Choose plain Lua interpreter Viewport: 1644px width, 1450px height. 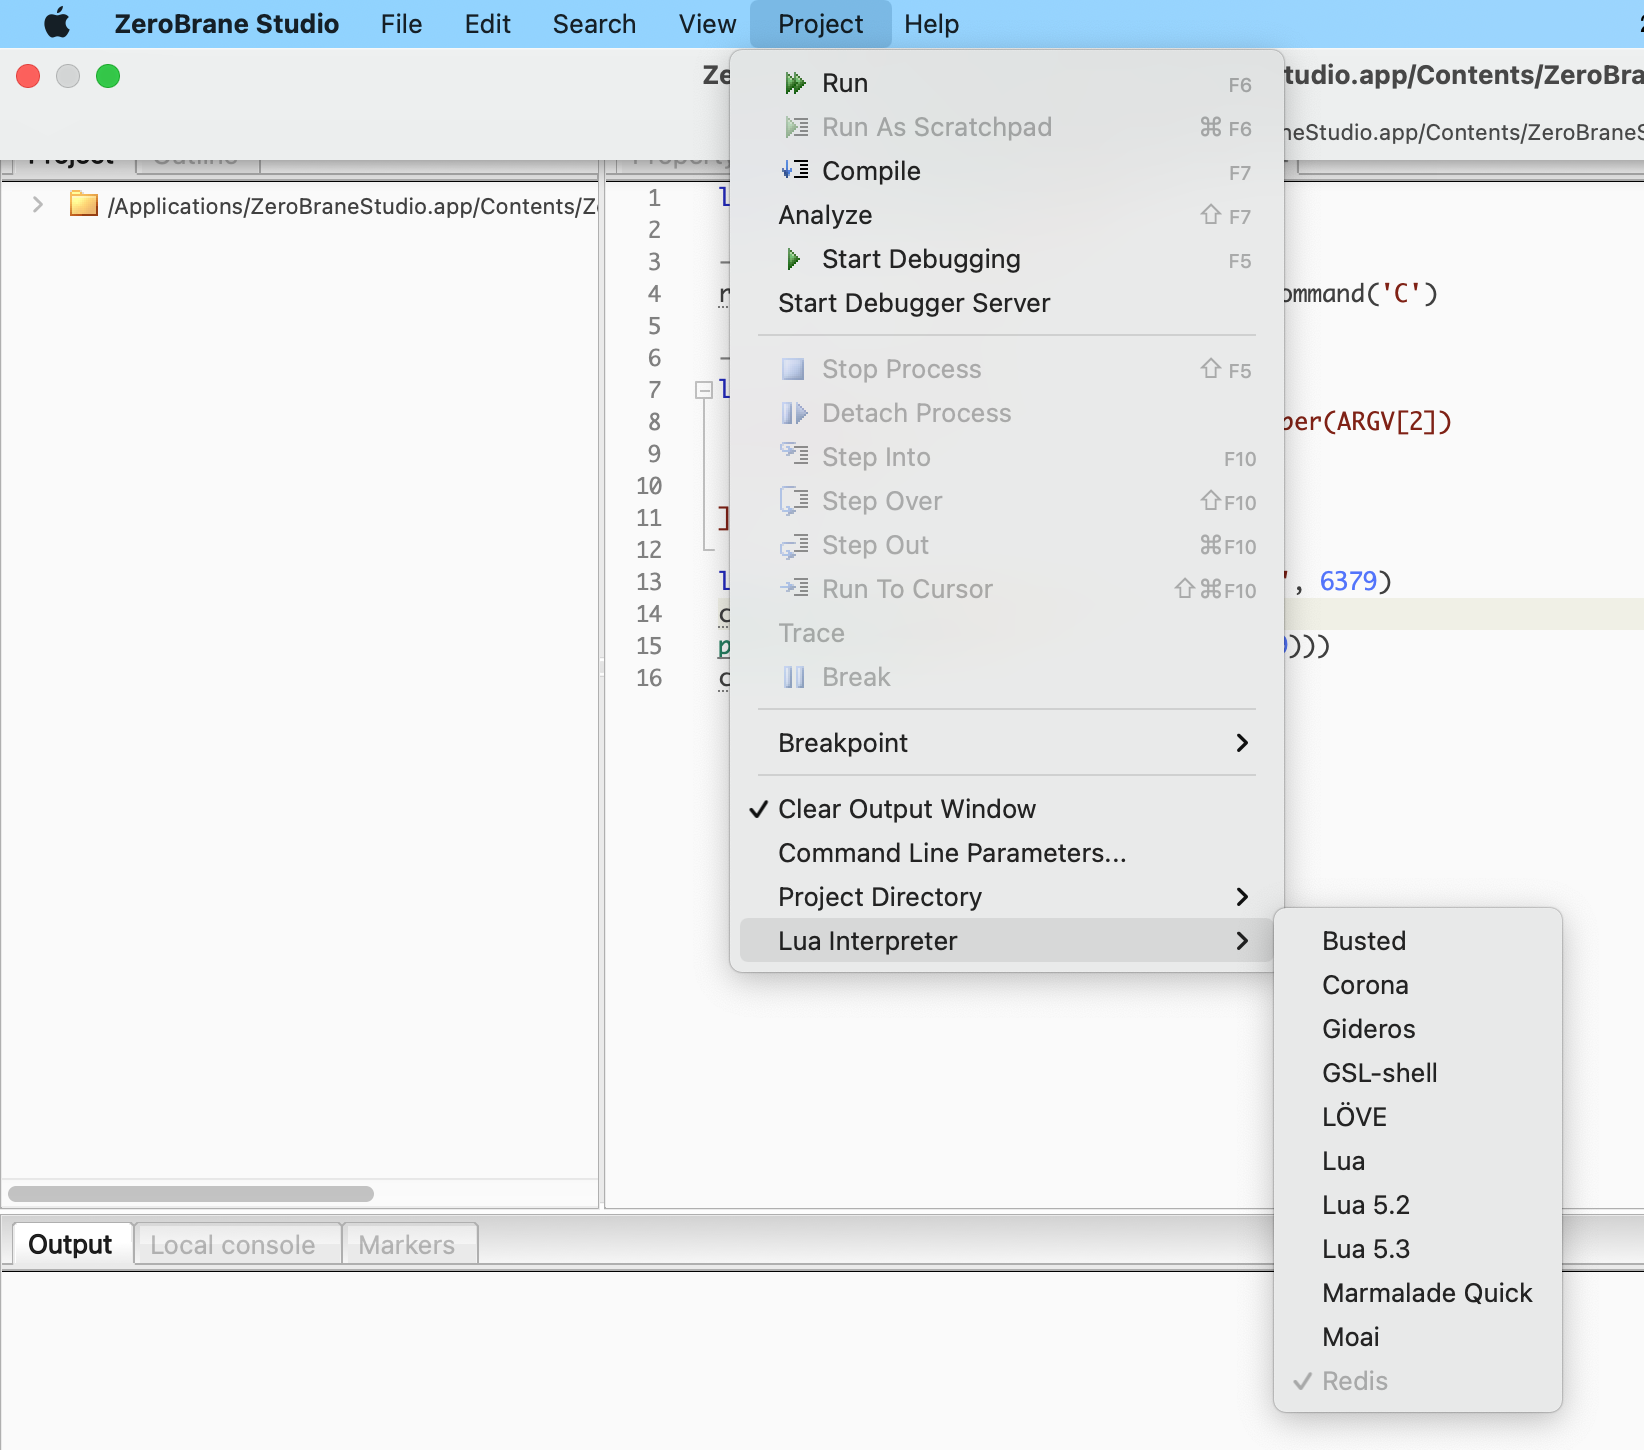(x=1417, y=1161)
